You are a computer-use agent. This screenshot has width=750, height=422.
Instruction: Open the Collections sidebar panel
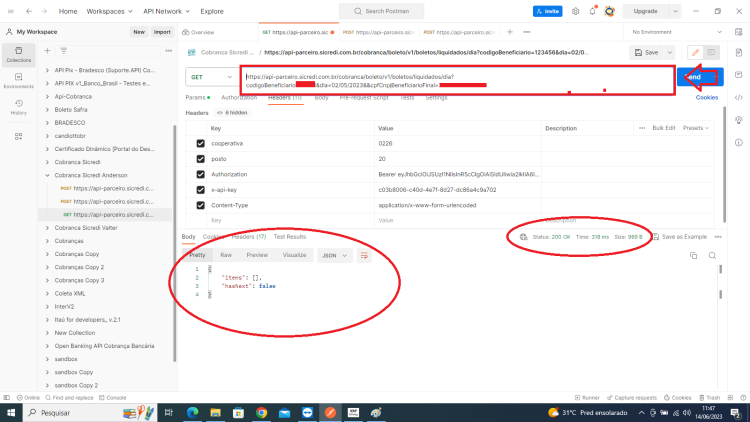tap(19, 55)
